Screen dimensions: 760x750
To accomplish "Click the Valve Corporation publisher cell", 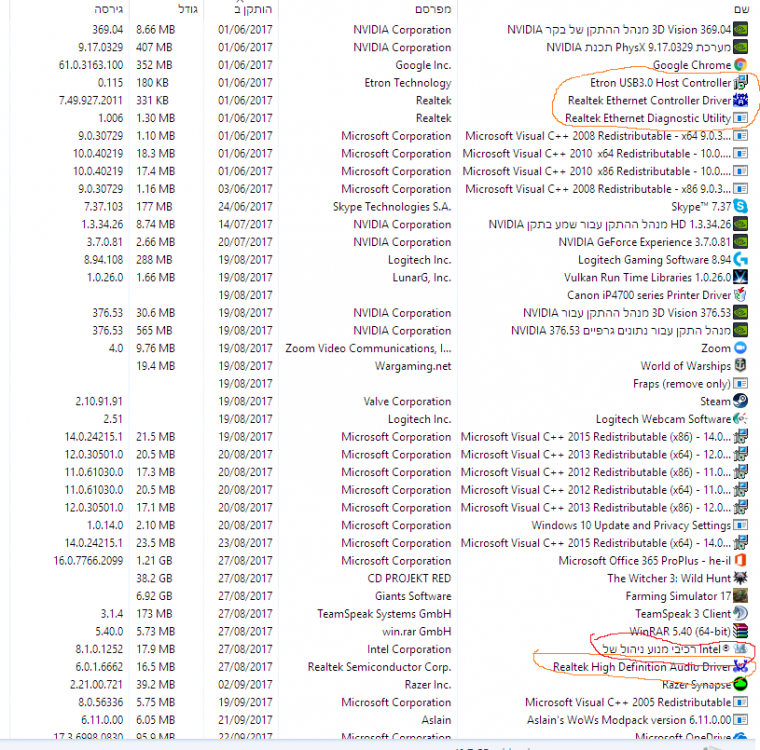I will 407,401.
